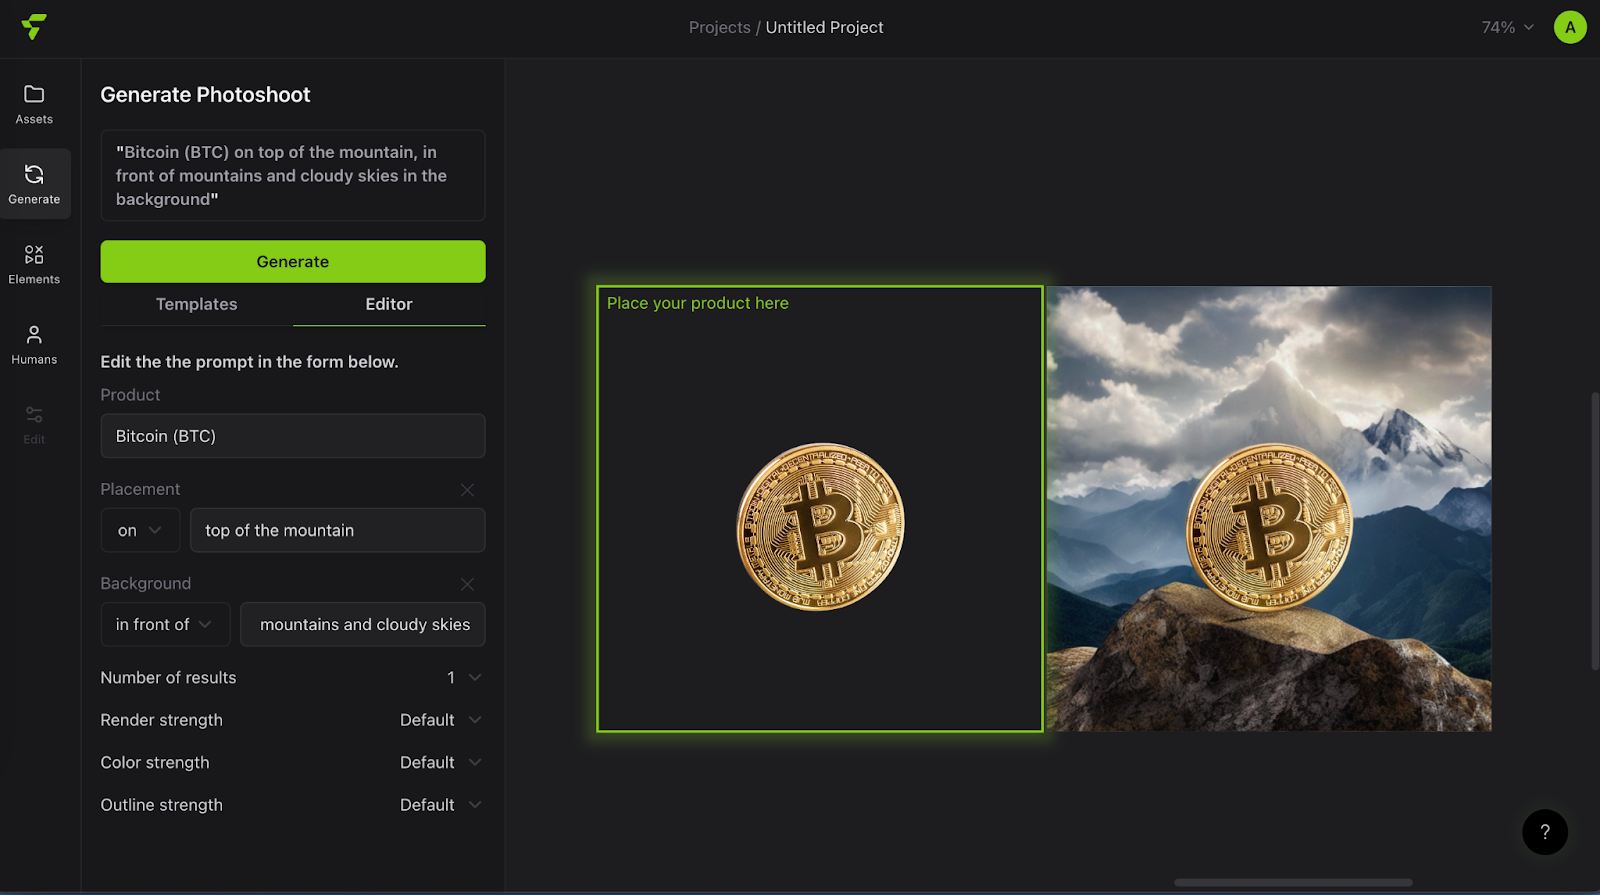The width and height of the screenshot is (1600, 895).
Task: Switch to the Templates tab
Action: (x=197, y=304)
